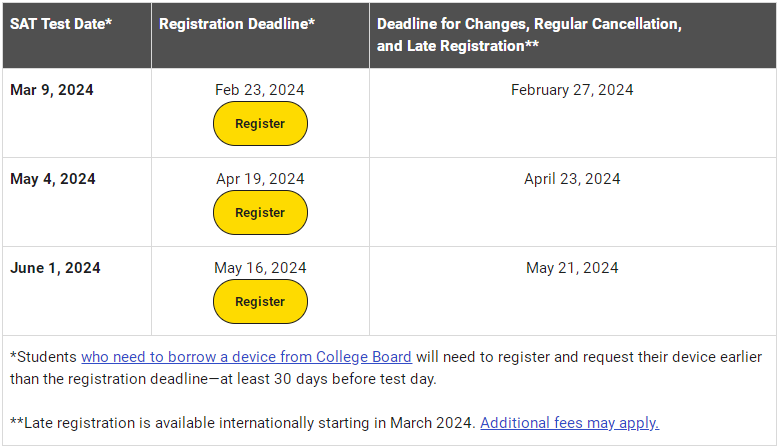Click the May 4, 2024 test date cell
779x448 pixels.
pyautogui.click(x=77, y=202)
